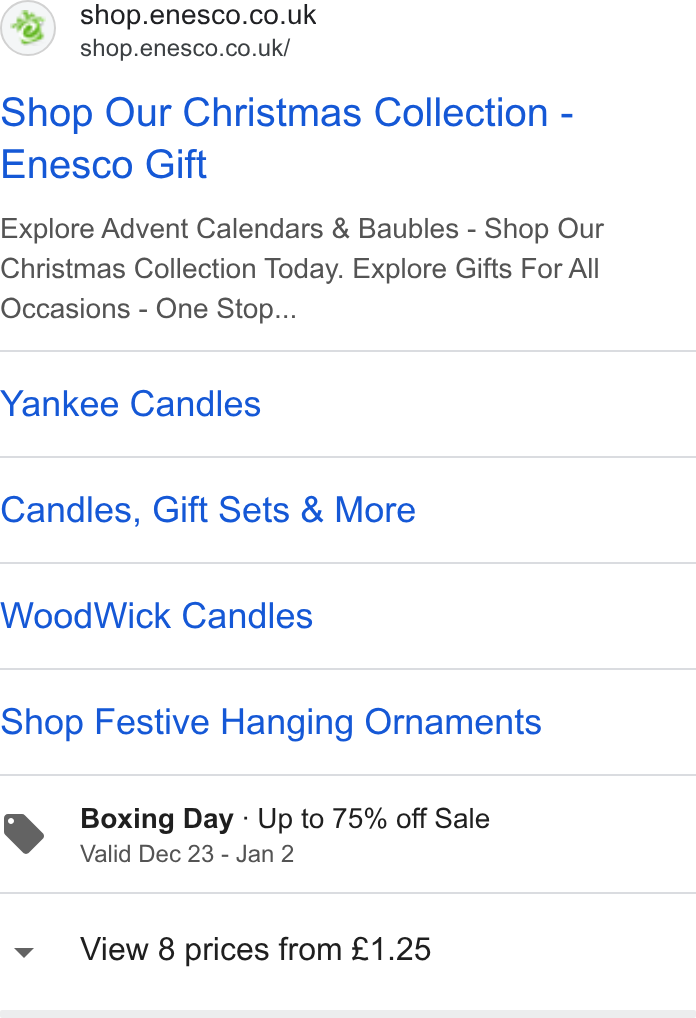Click the Explore Advent Calendars & Baubles description line

tap(302, 229)
